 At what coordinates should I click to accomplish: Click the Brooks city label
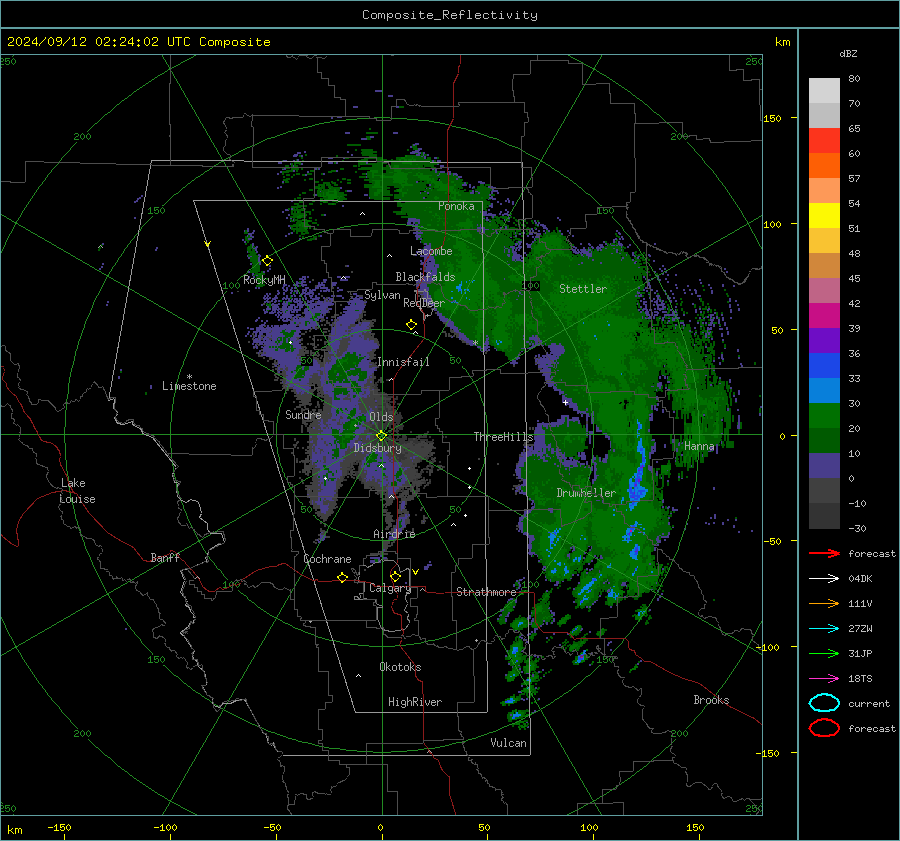click(711, 700)
